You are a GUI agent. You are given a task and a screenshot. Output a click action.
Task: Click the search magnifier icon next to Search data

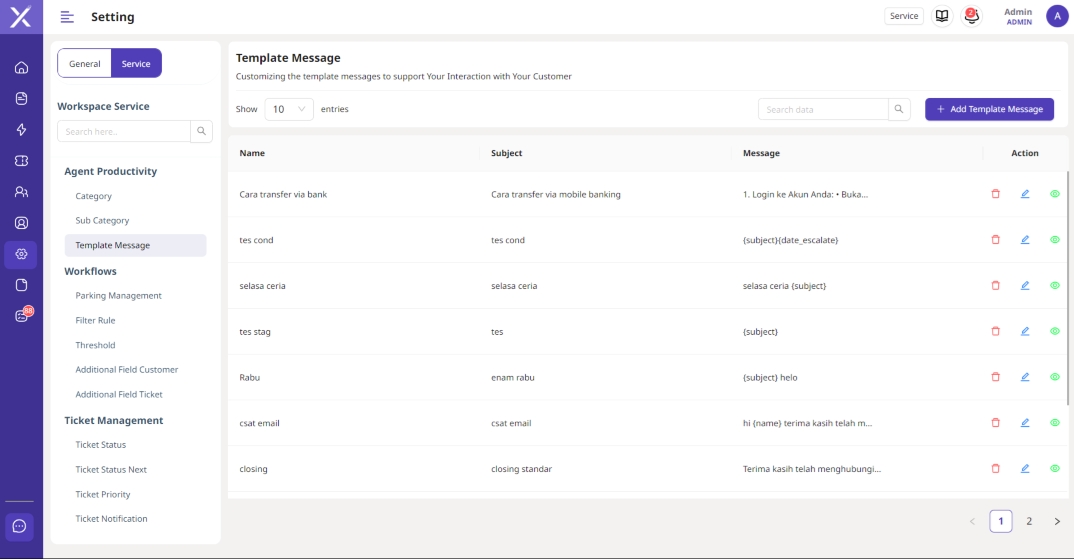point(899,109)
